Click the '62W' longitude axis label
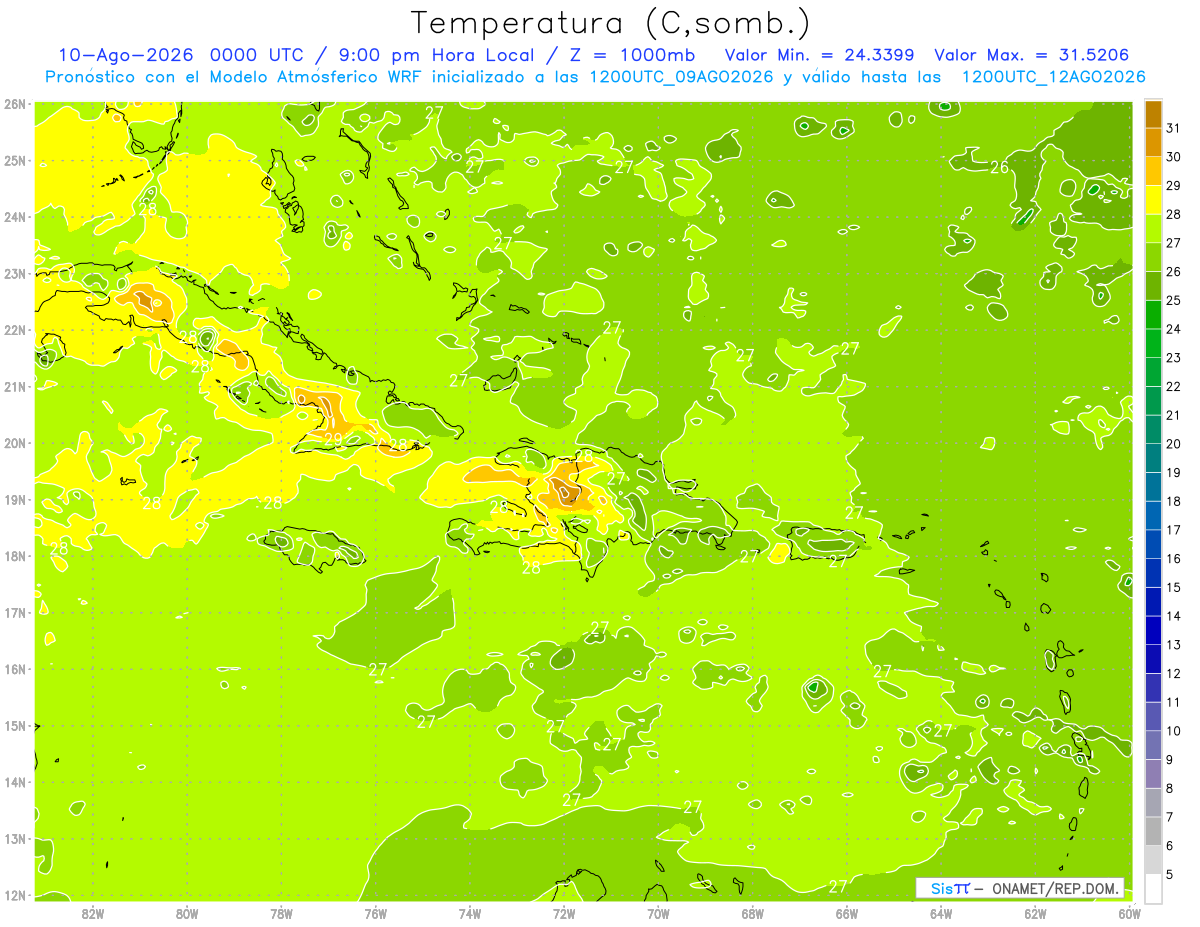 coord(1035,913)
